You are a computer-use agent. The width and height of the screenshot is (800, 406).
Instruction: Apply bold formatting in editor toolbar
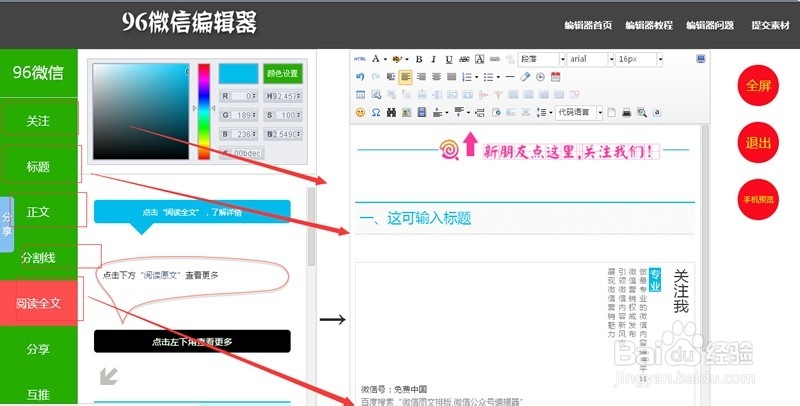[419, 59]
